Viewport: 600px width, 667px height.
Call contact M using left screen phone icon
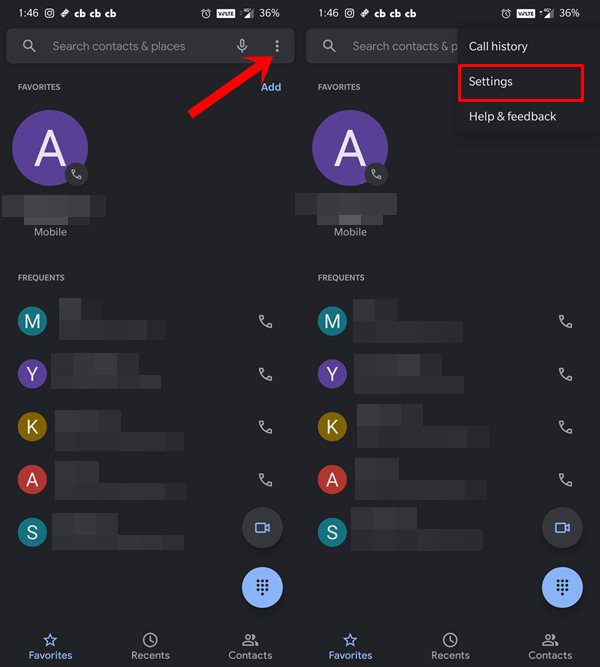point(265,322)
